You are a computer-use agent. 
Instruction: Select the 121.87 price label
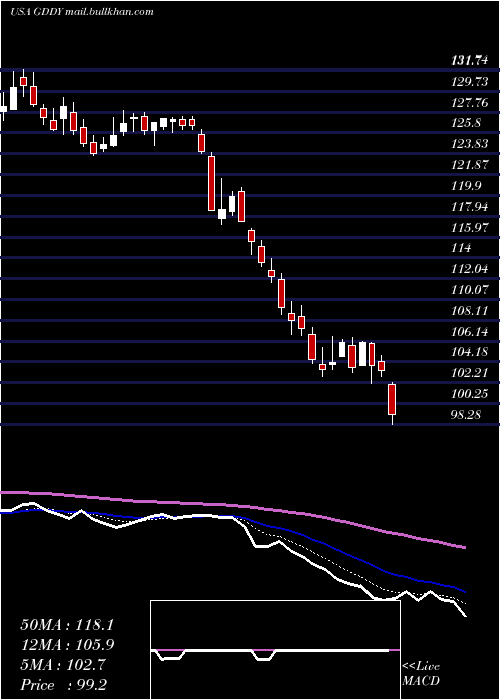(x=469, y=165)
